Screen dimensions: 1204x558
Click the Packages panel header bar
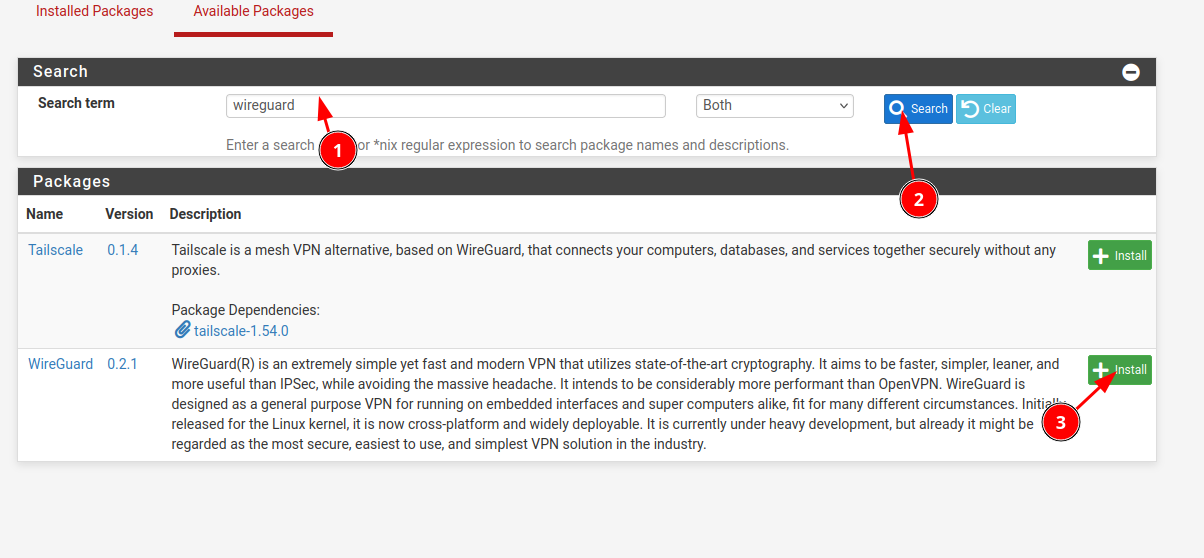tap(586, 182)
